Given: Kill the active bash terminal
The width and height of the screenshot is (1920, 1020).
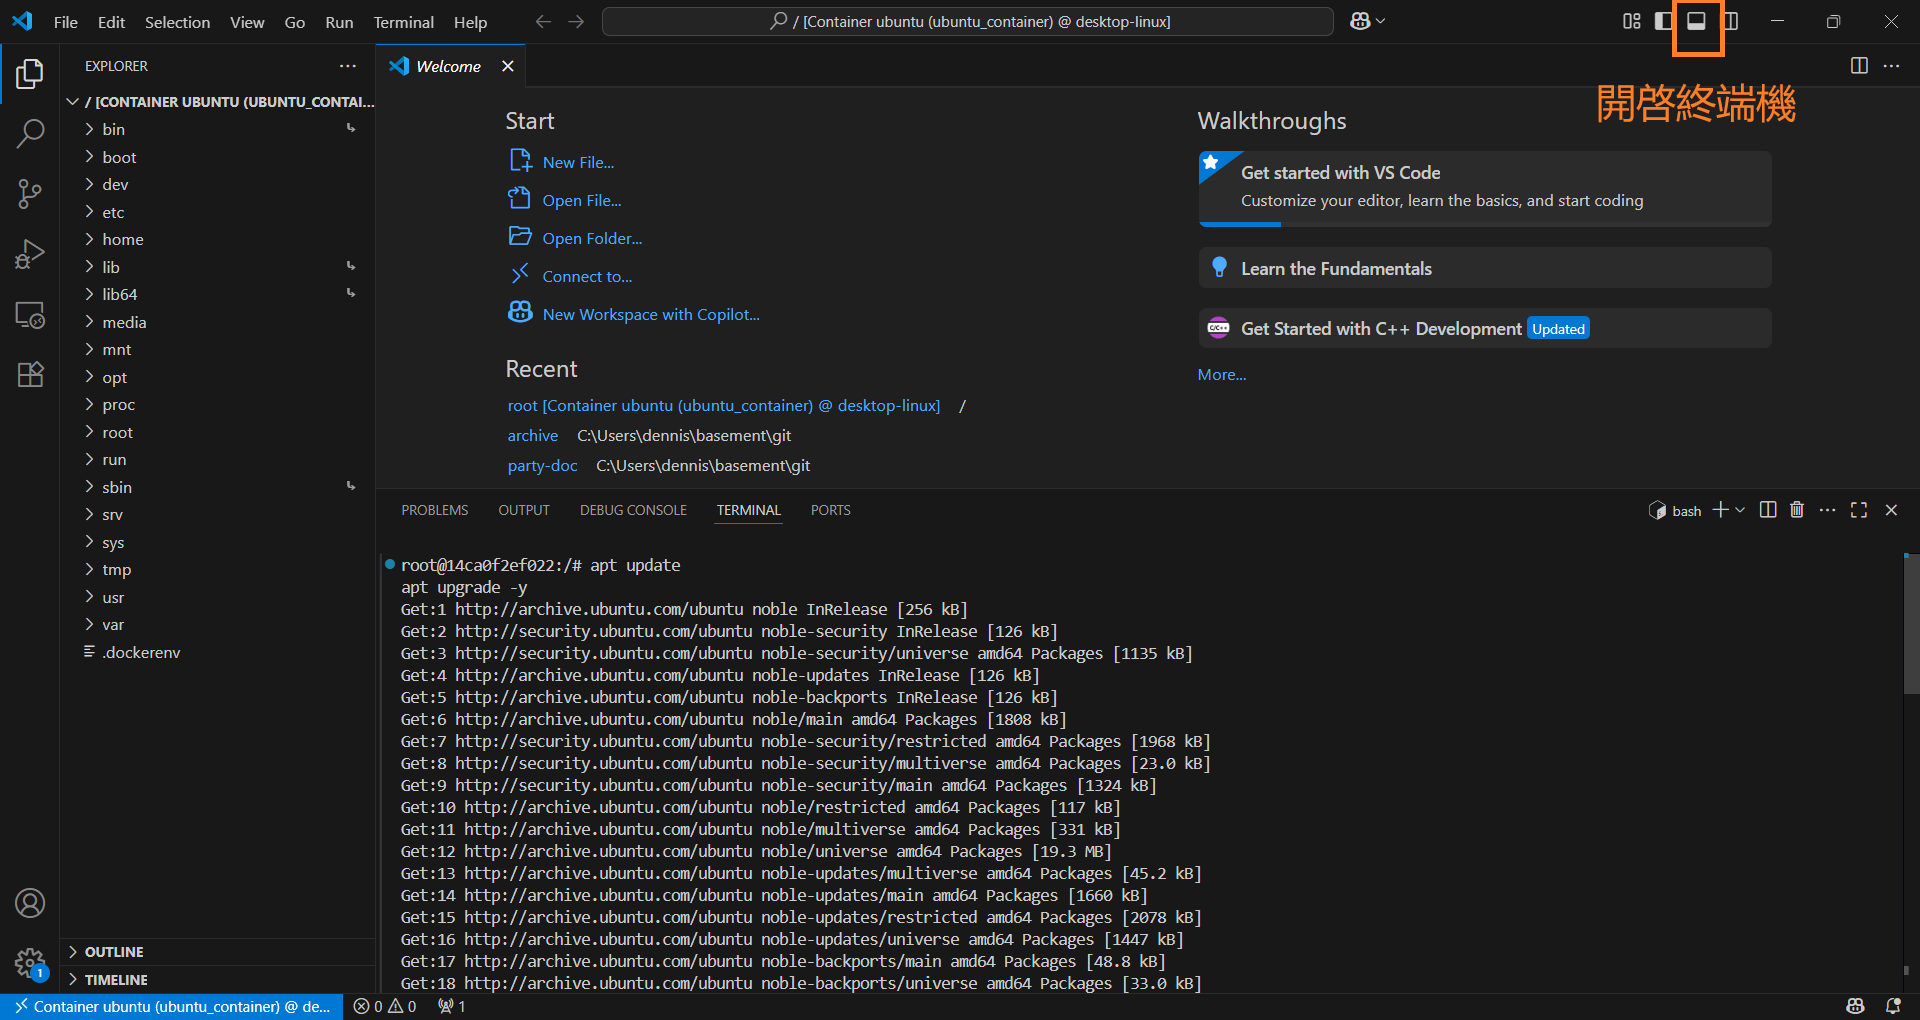Looking at the screenshot, I should pos(1796,510).
